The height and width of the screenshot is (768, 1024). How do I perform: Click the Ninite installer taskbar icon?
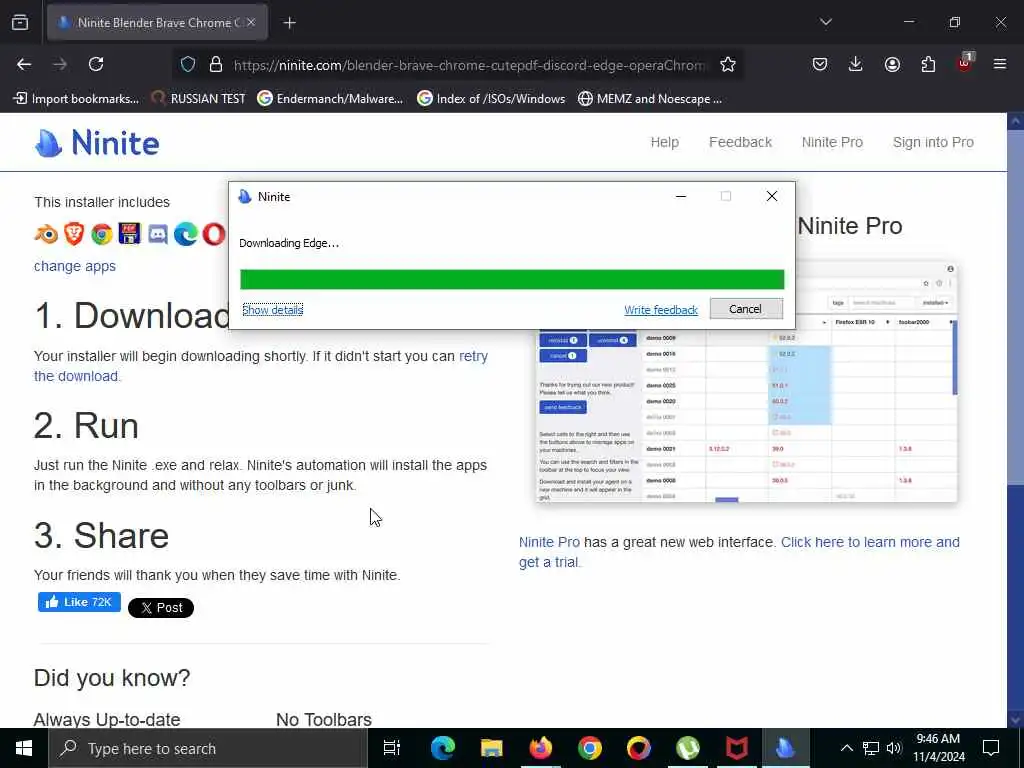[785, 748]
